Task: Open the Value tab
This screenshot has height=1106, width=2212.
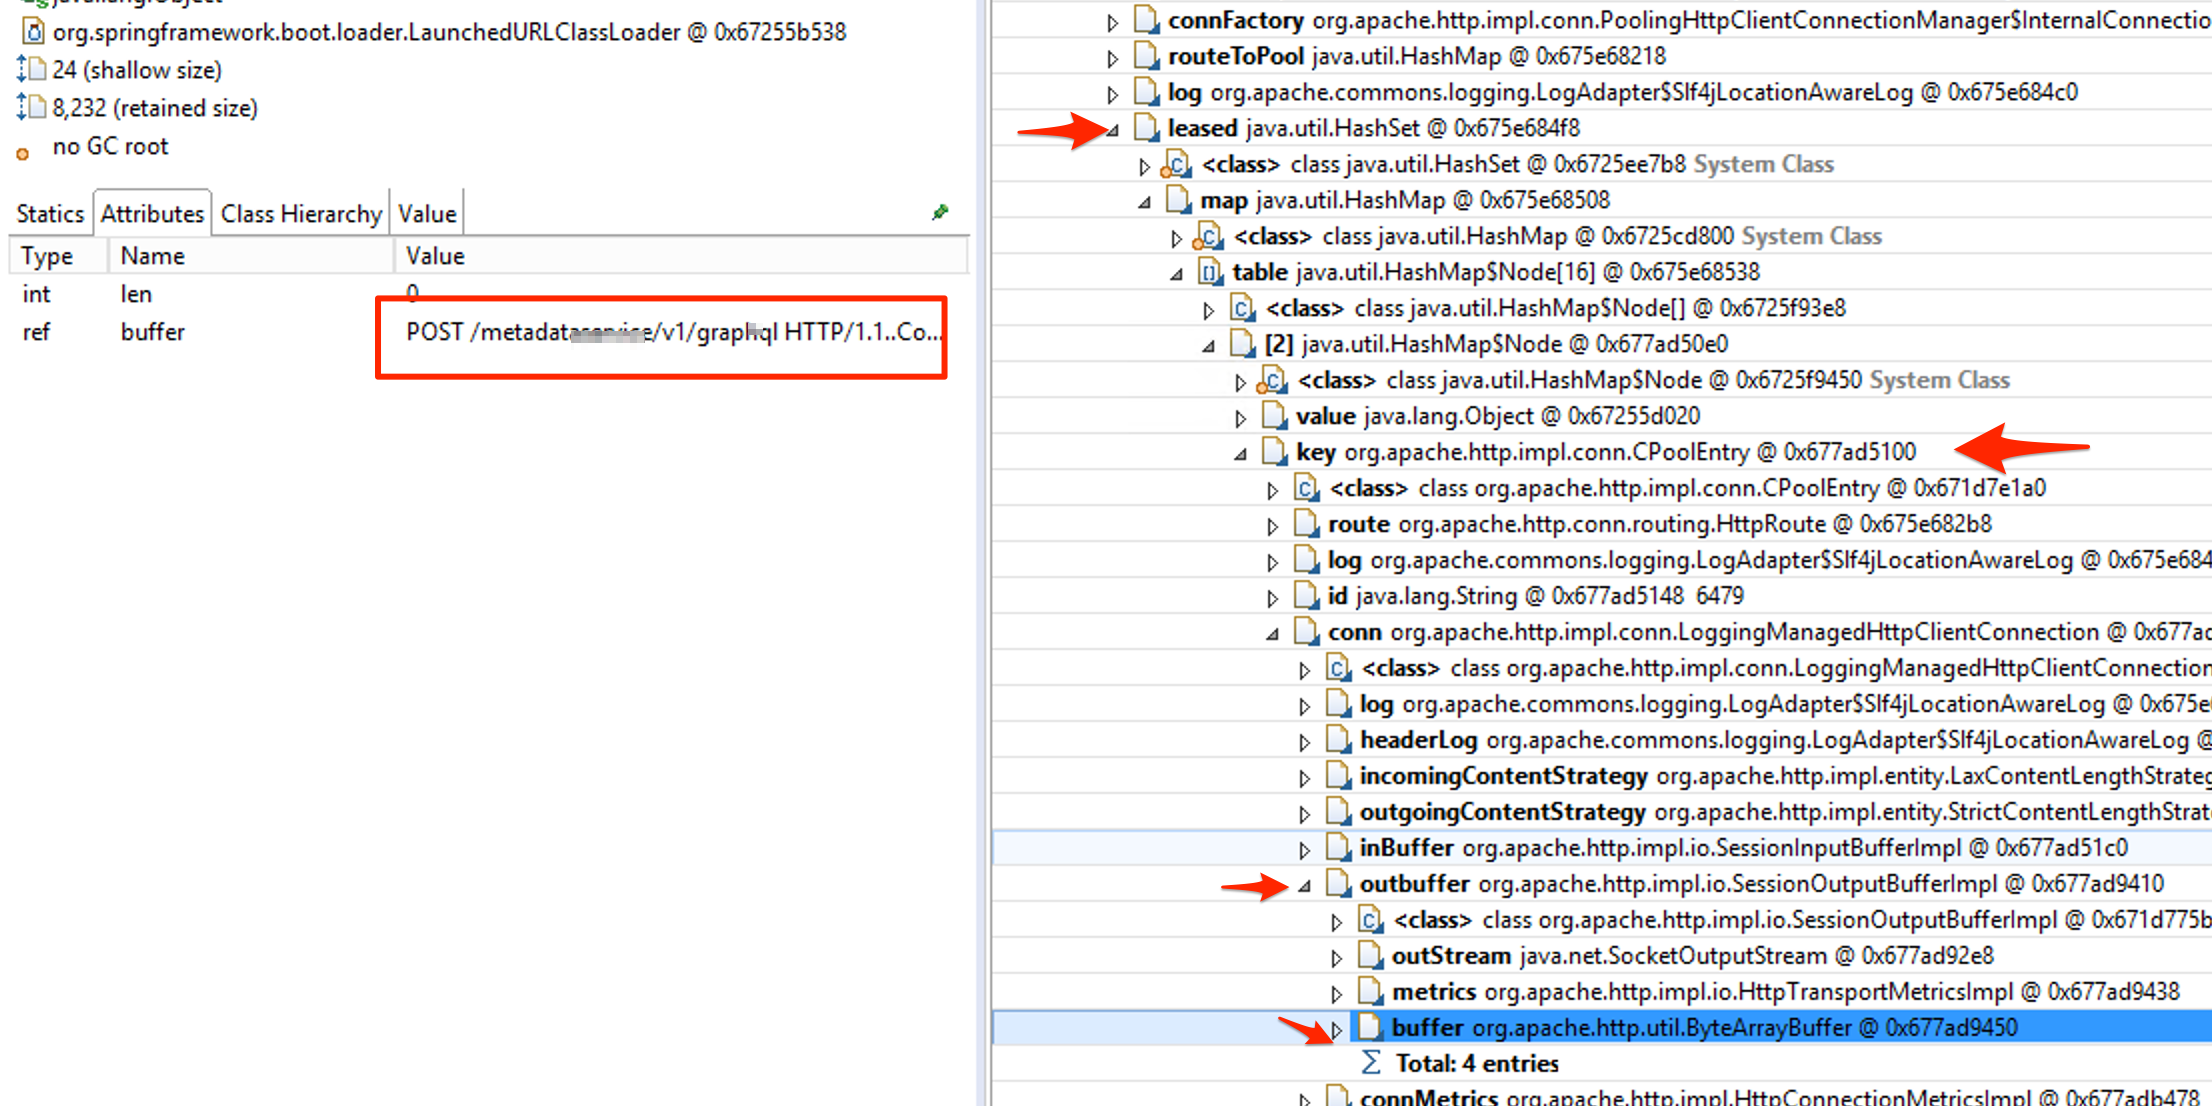Action: (427, 212)
